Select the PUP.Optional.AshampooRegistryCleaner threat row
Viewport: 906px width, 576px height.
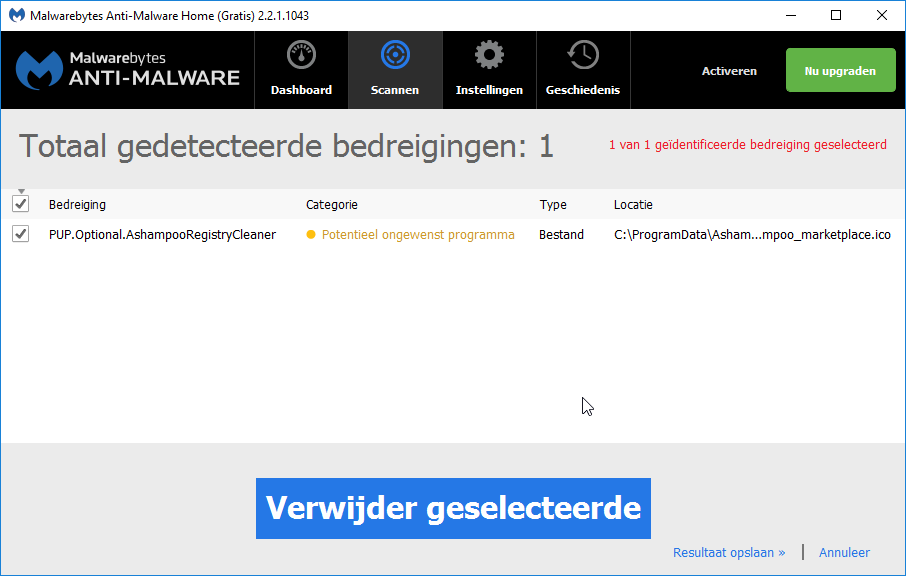pyautogui.click(x=162, y=234)
